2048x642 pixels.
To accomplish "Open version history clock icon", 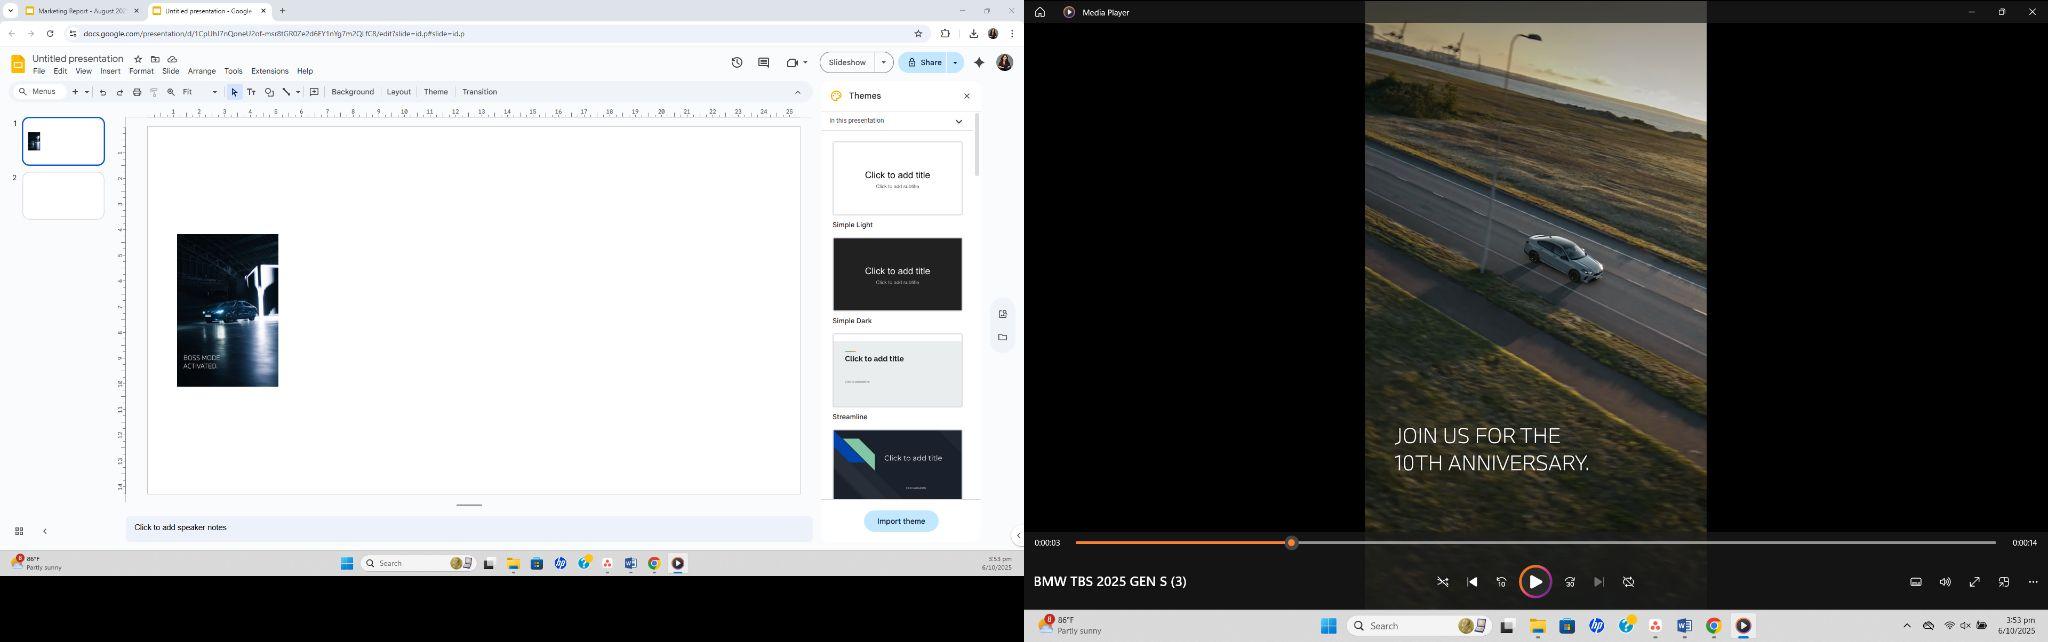I will coord(737,63).
